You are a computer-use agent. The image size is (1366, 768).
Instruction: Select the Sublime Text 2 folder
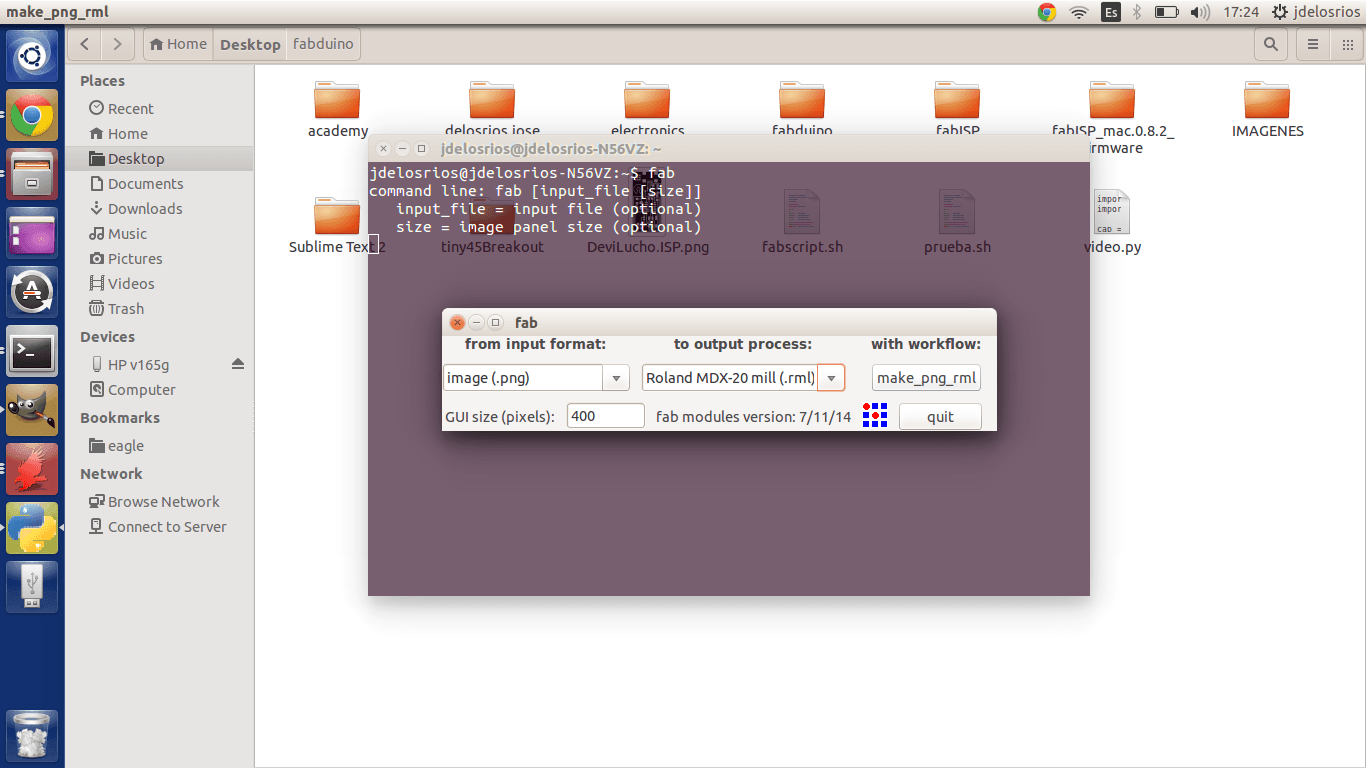coord(337,225)
